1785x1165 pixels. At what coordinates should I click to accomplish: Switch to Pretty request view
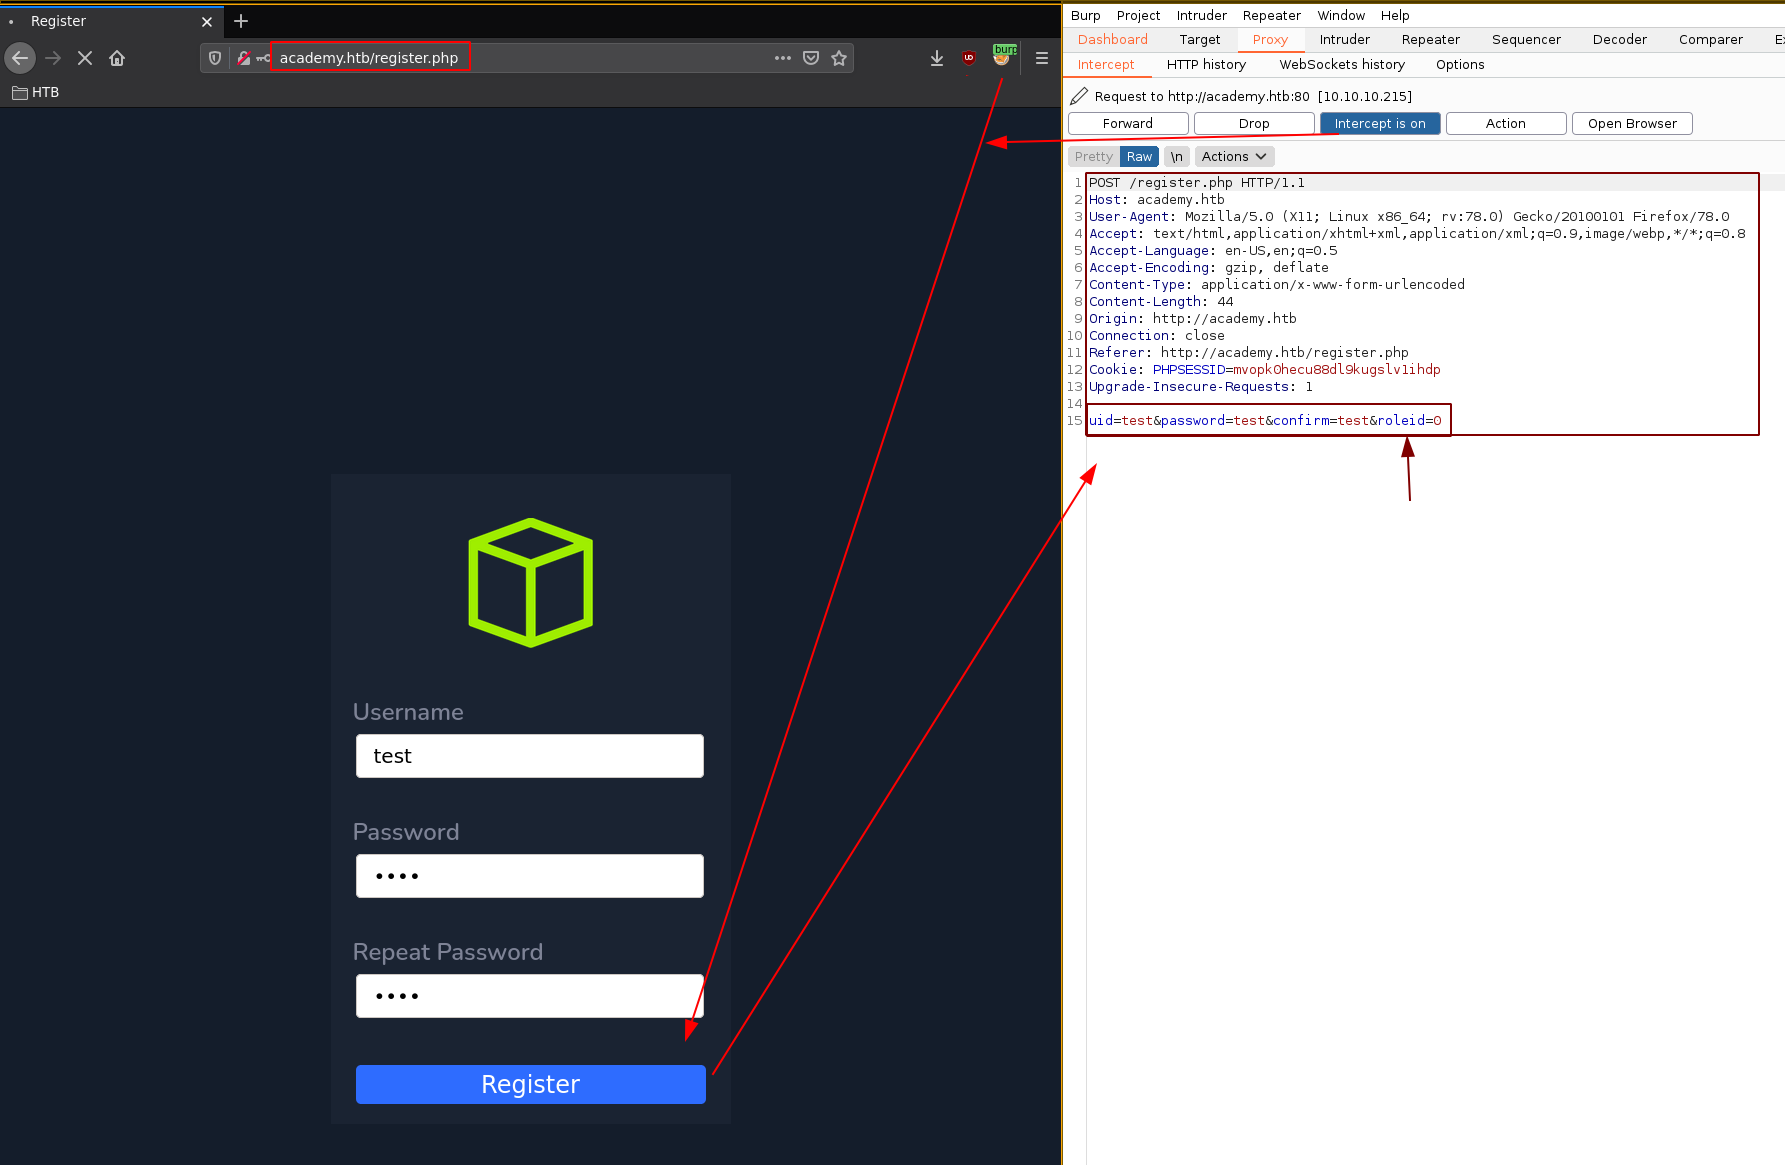(x=1094, y=156)
